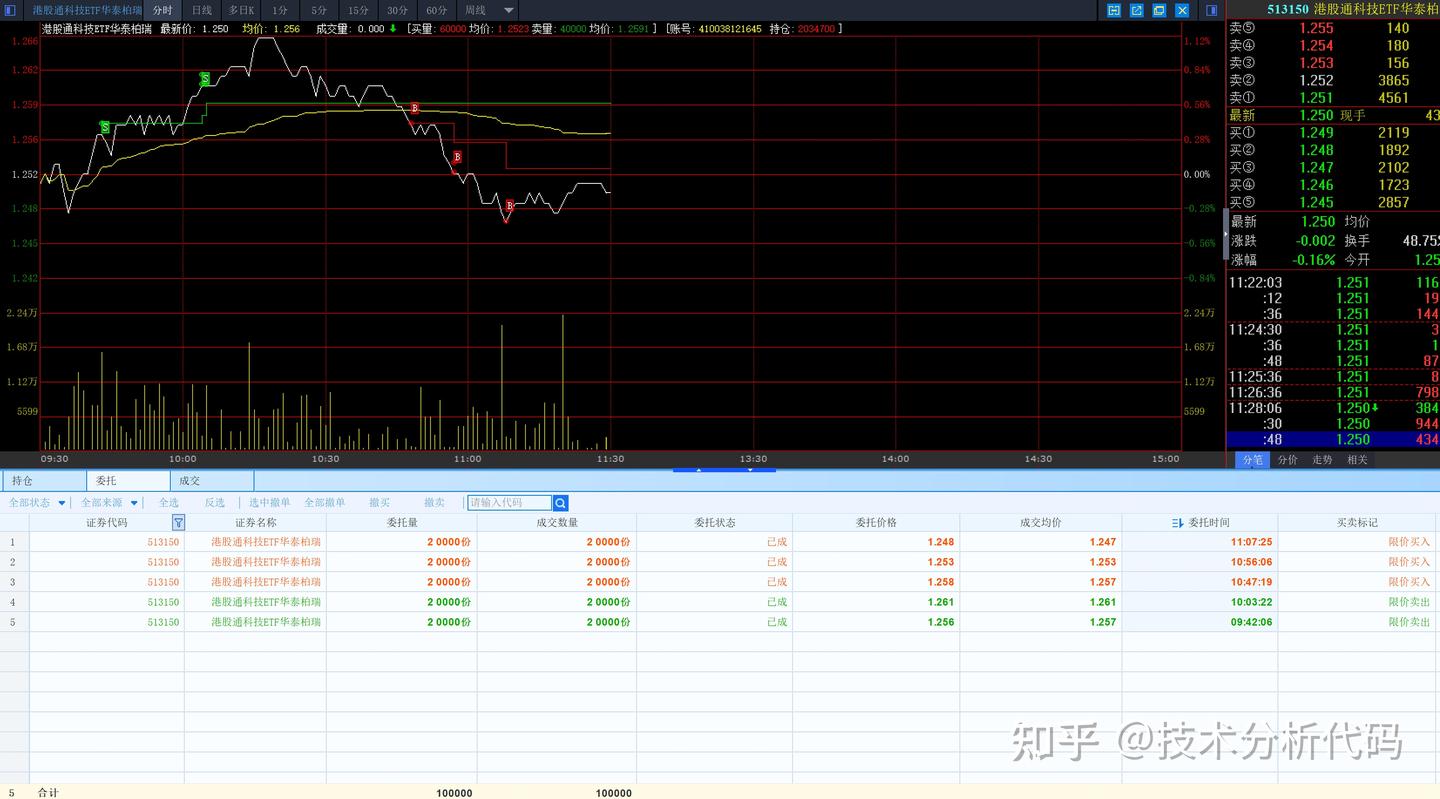Switch to 相关 related tab
The height and width of the screenshot is (799, 1440).
(1357, 460)
